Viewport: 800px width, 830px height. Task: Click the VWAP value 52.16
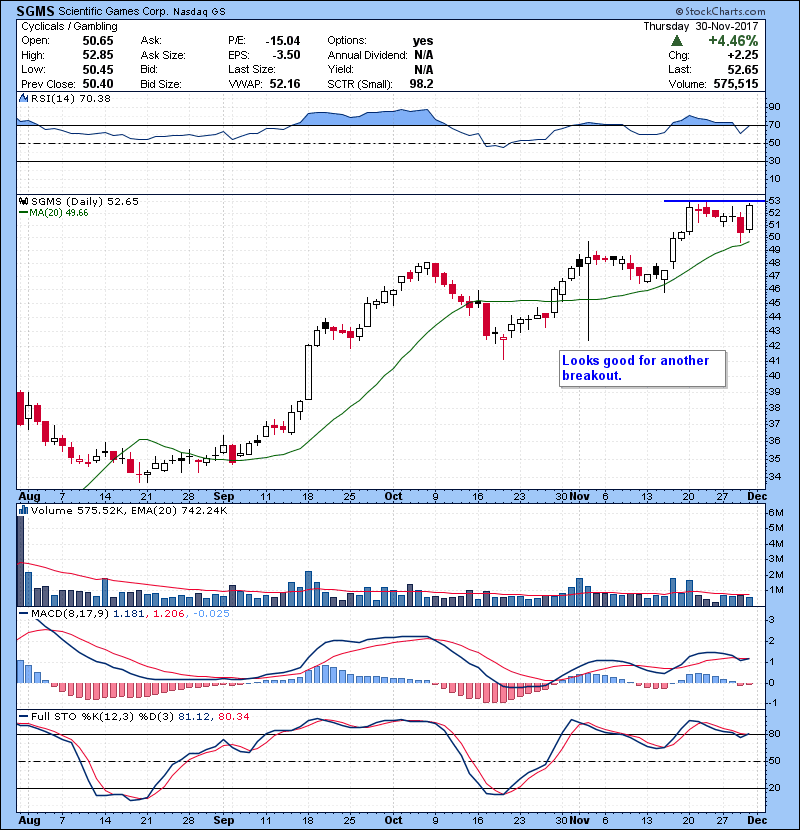click(x=285, y=84)
